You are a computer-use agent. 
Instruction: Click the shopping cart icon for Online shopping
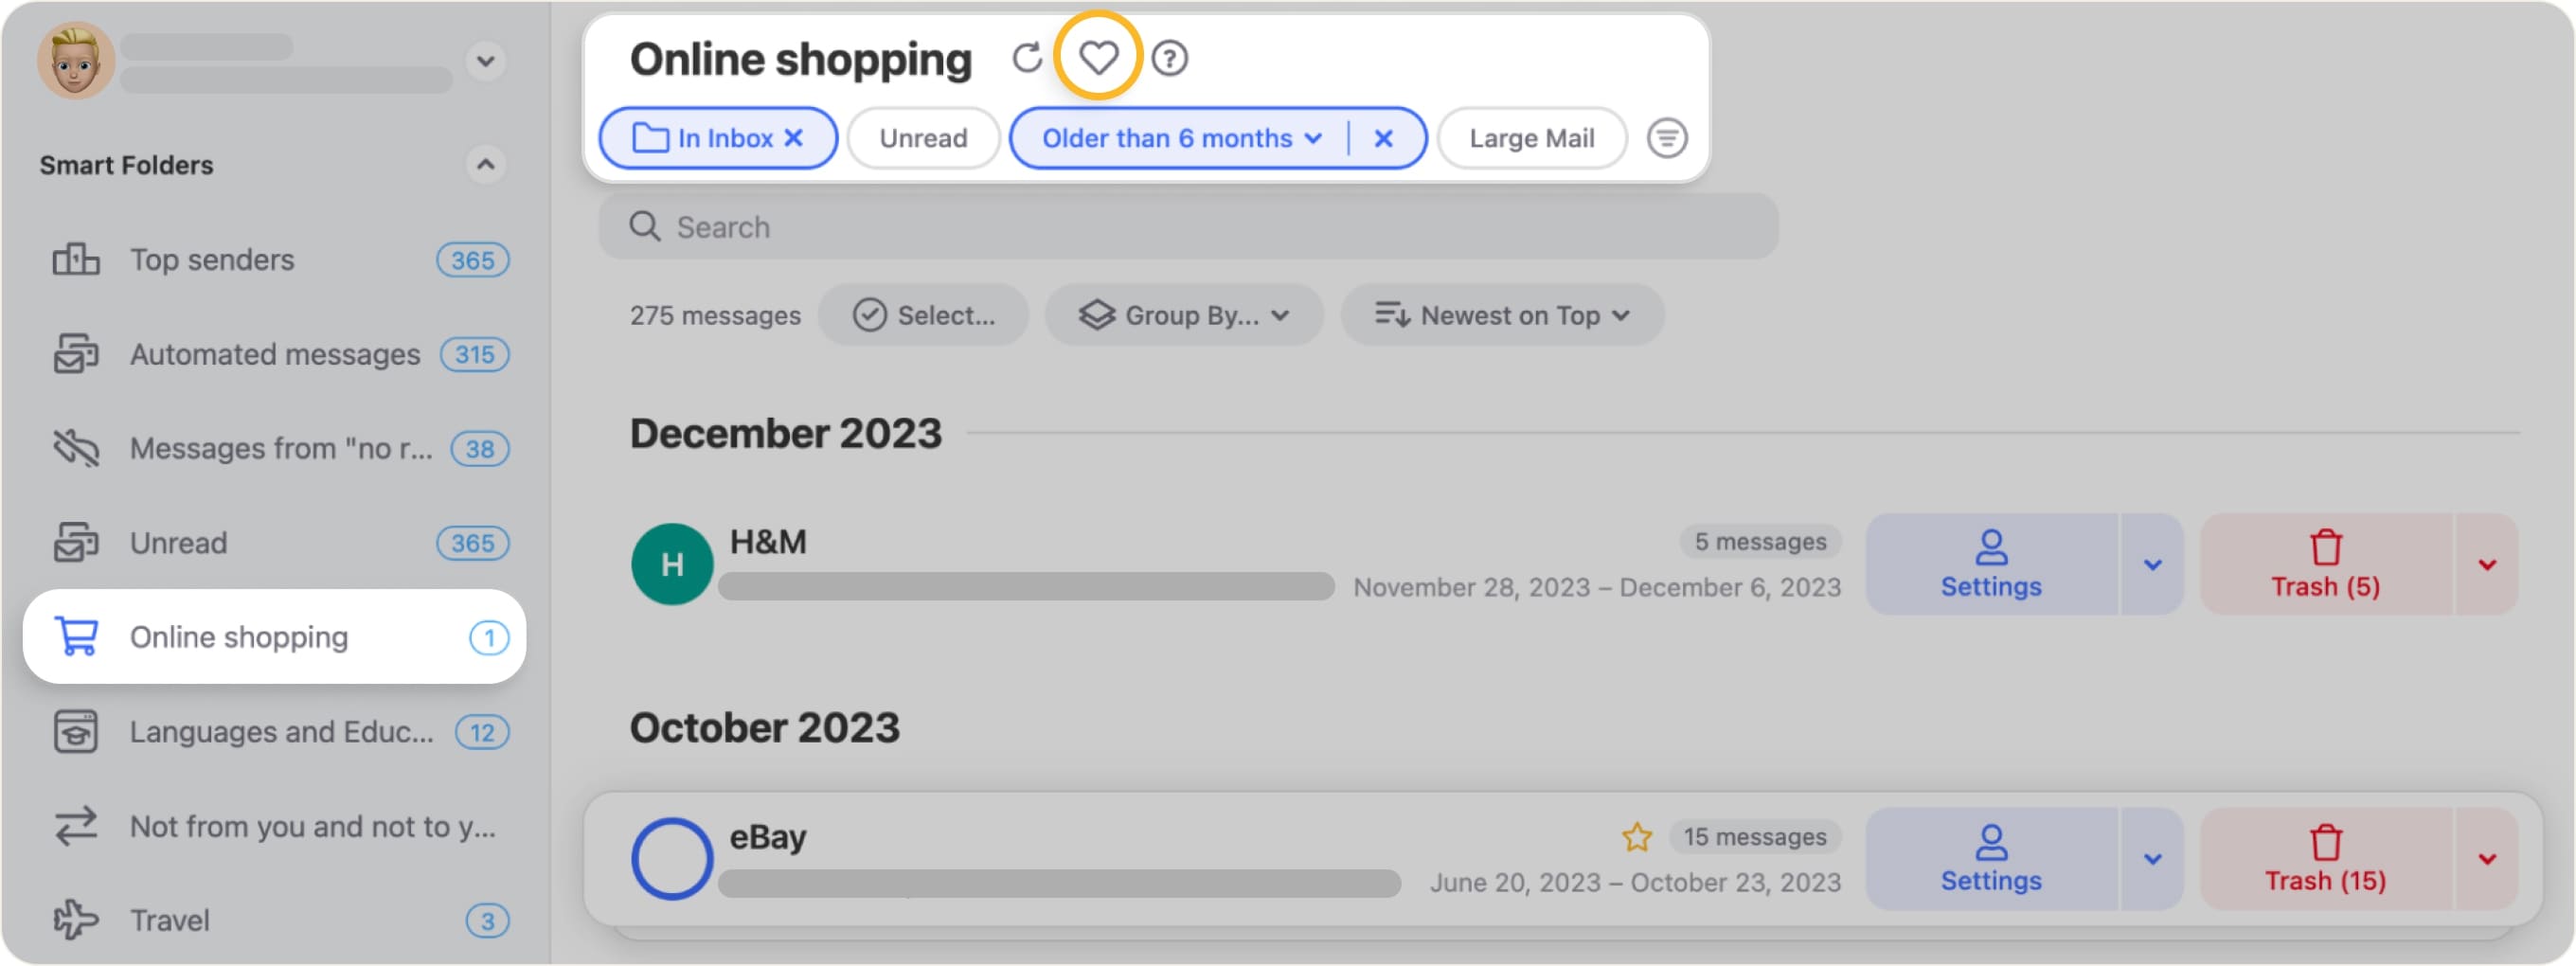pos(77,637)
